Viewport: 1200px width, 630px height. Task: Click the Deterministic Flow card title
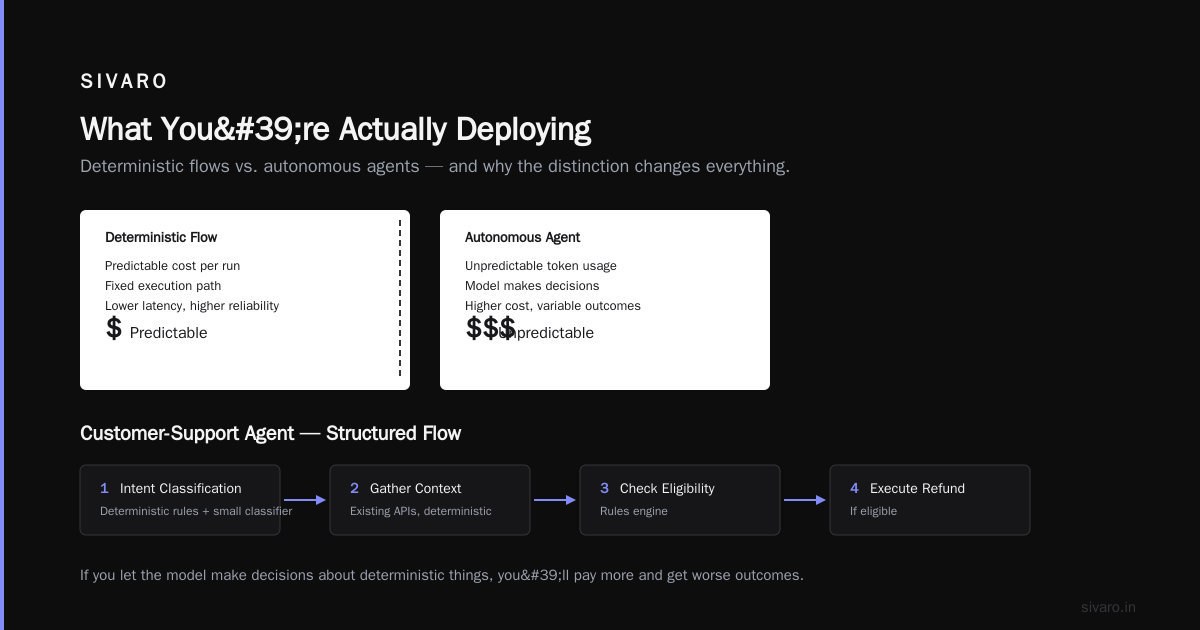click(161, 237)
